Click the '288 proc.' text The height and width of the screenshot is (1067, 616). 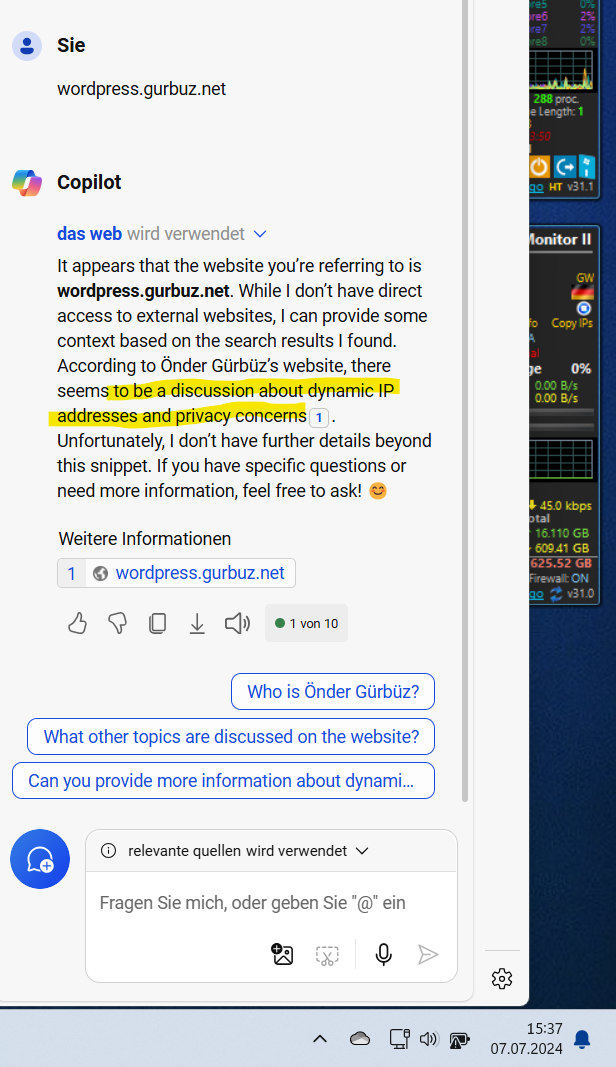click(556, 99)
